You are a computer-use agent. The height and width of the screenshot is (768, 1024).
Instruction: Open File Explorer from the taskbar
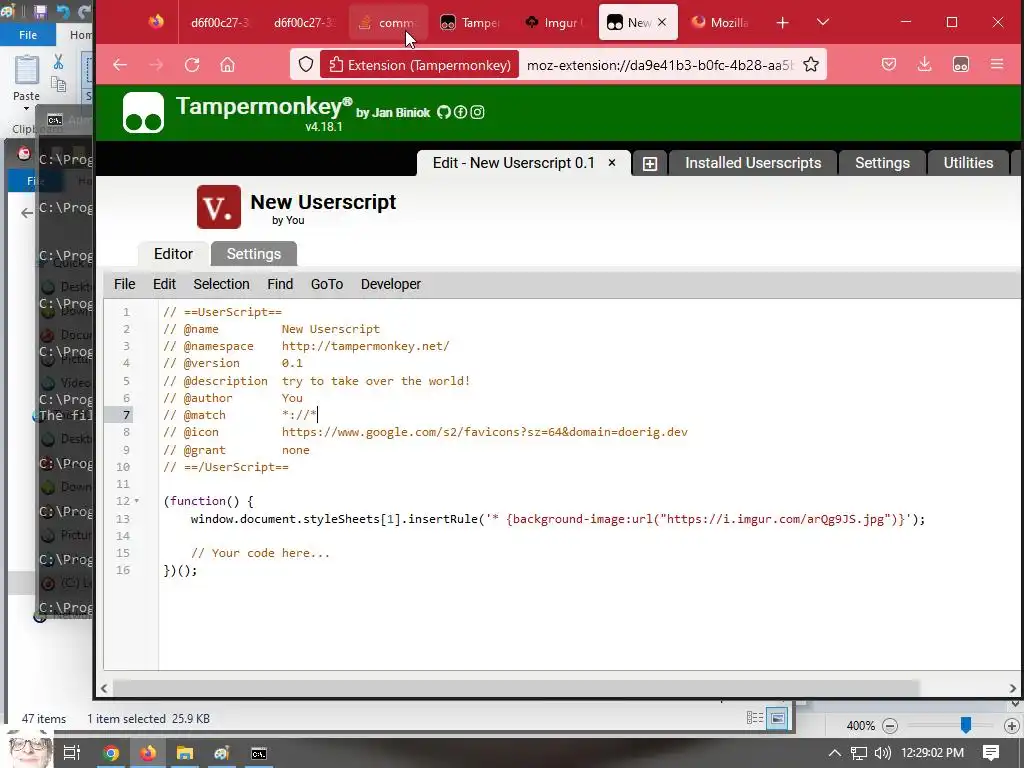point(185,753)
